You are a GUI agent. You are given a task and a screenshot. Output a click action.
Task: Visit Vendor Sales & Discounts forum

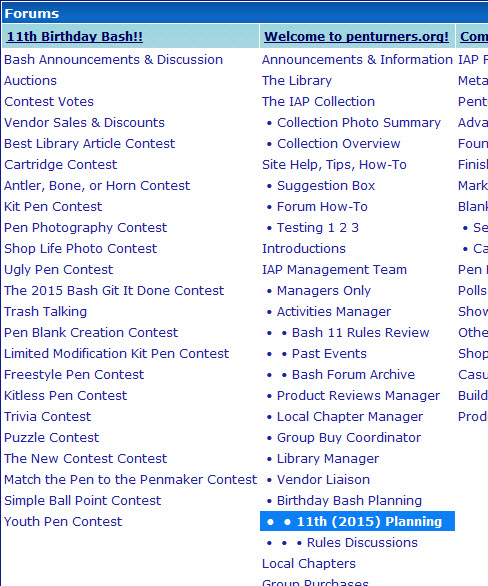tap(84, 123)
